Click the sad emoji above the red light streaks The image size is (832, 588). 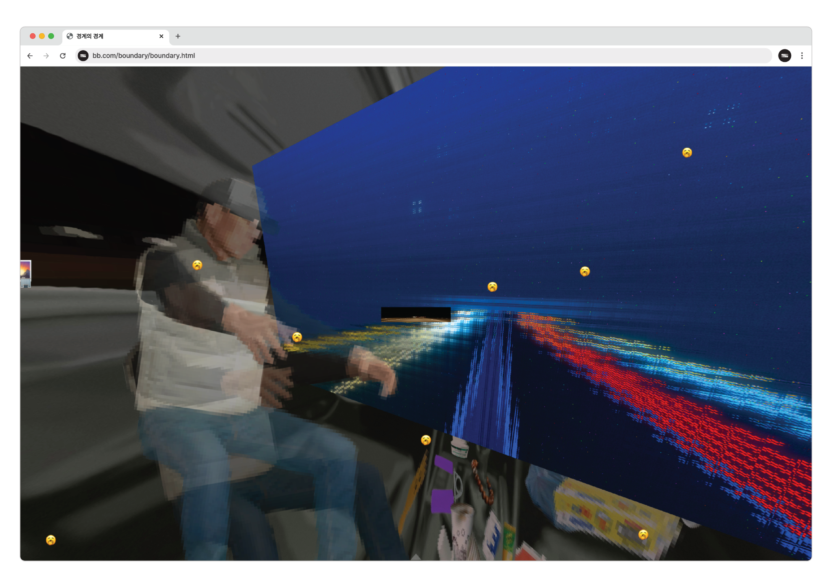[x=585, y=271]
